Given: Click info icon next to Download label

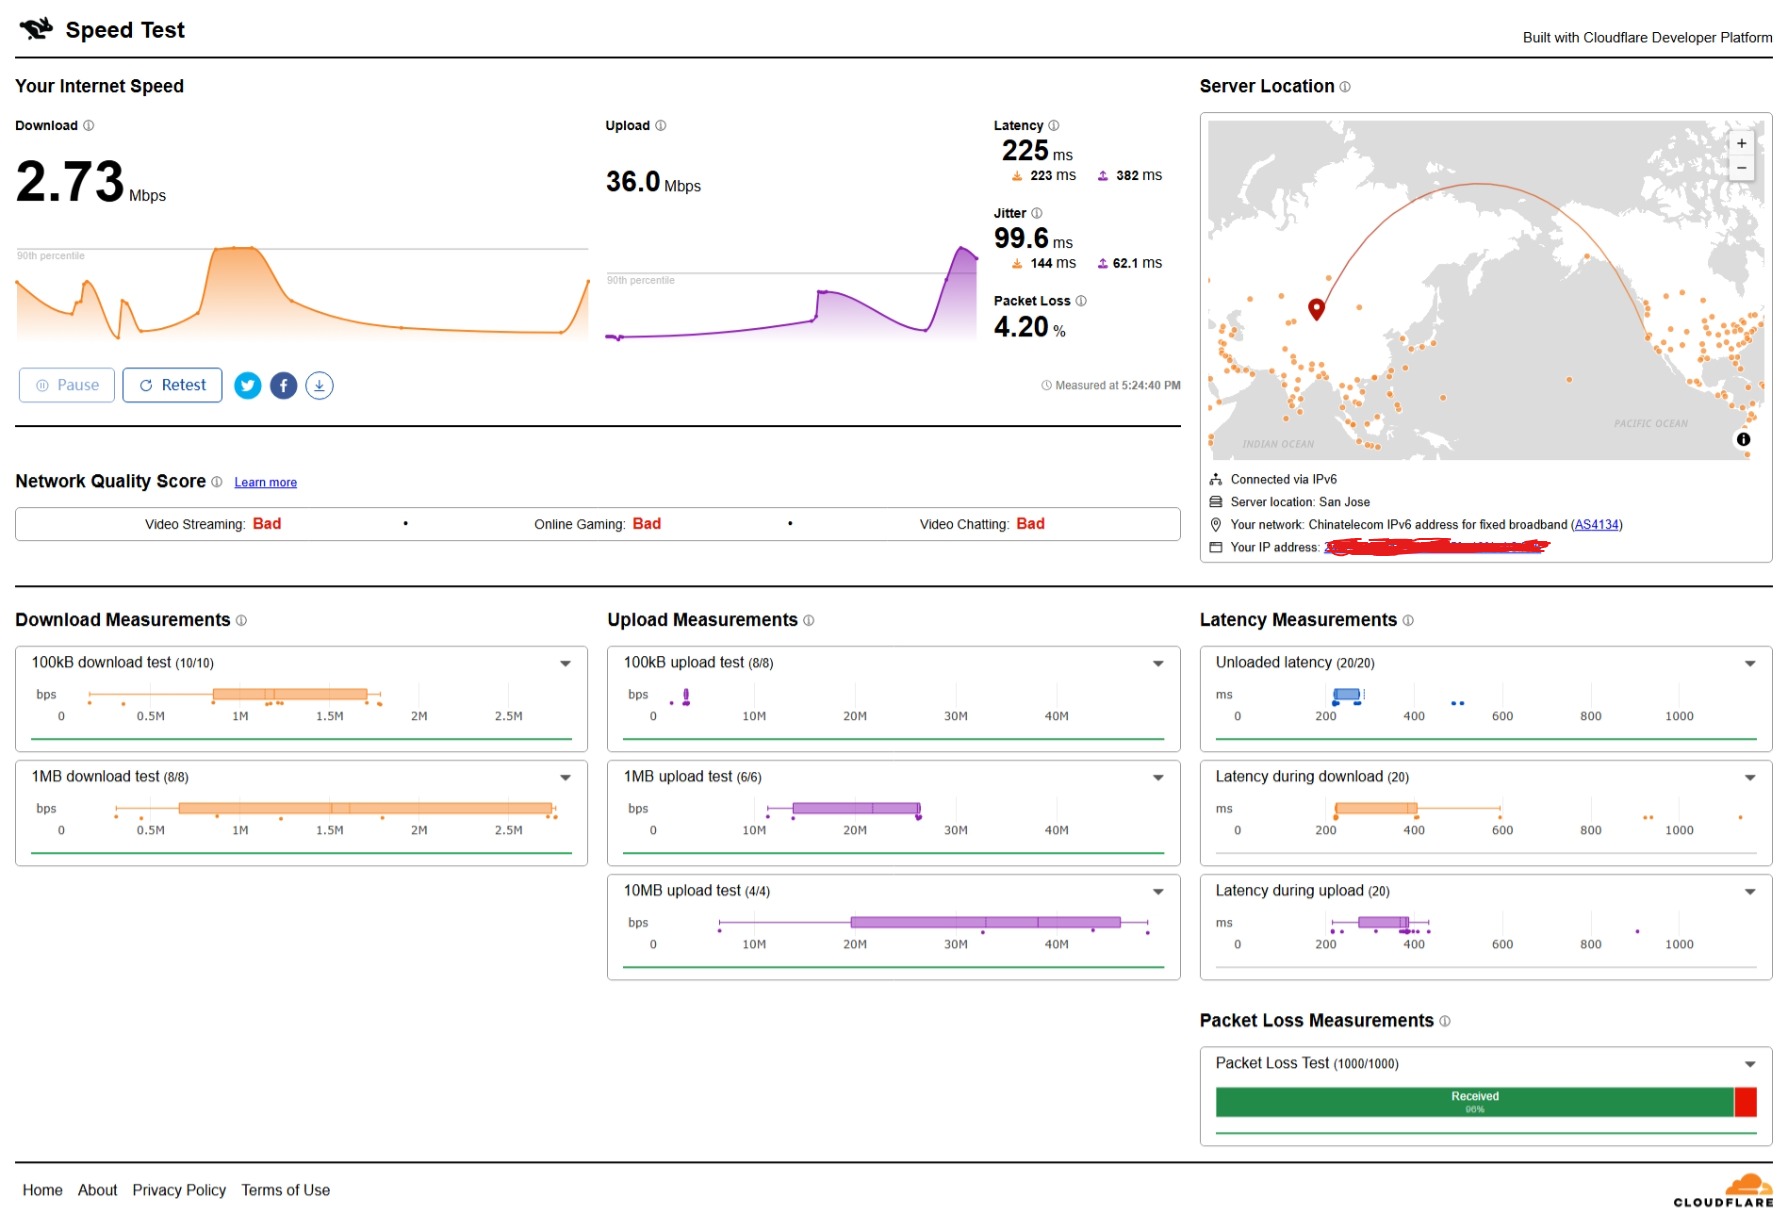Looking at the screenshot, I should pyautogui.click(x=89, y=126).
